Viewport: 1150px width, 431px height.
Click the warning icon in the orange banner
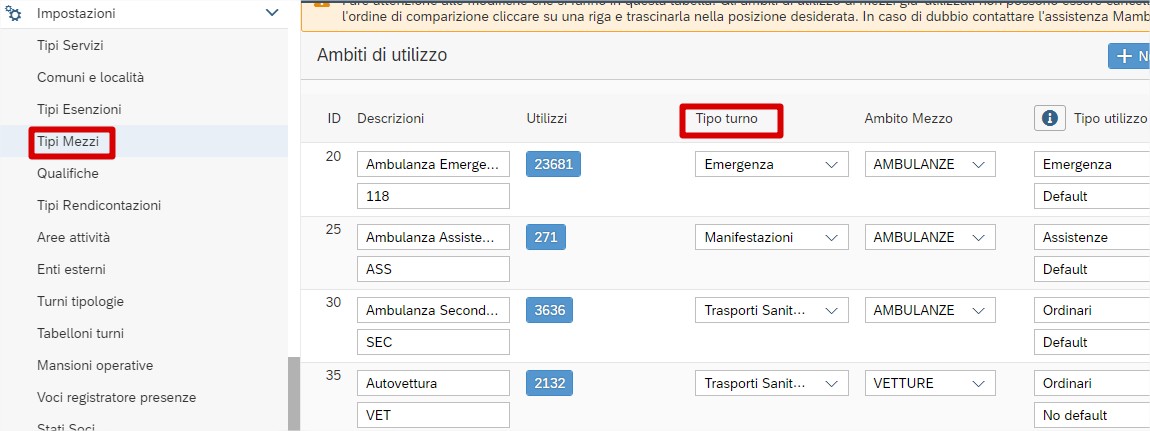click(322, 4)
